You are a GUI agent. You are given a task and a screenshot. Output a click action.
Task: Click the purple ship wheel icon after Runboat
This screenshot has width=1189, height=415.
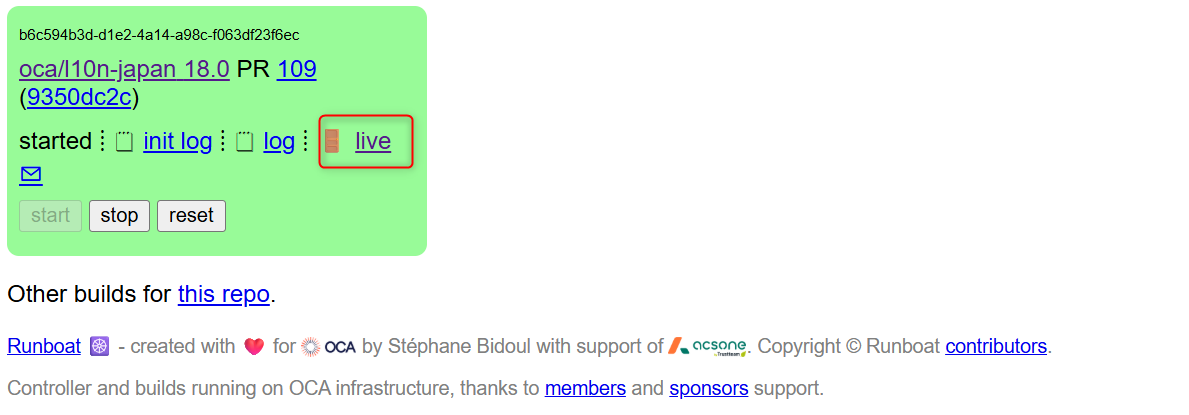tap(99, 347)
